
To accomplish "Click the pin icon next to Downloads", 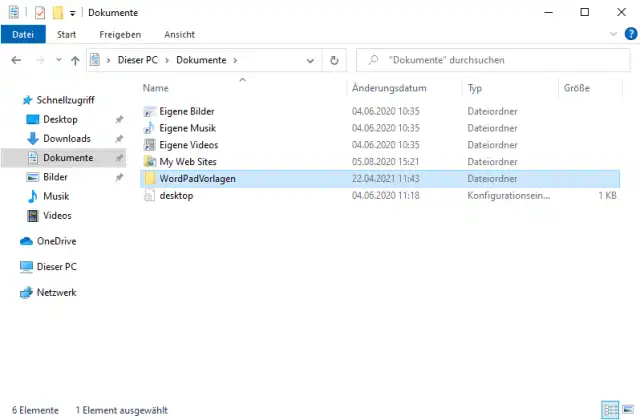I will pos(119,139).
